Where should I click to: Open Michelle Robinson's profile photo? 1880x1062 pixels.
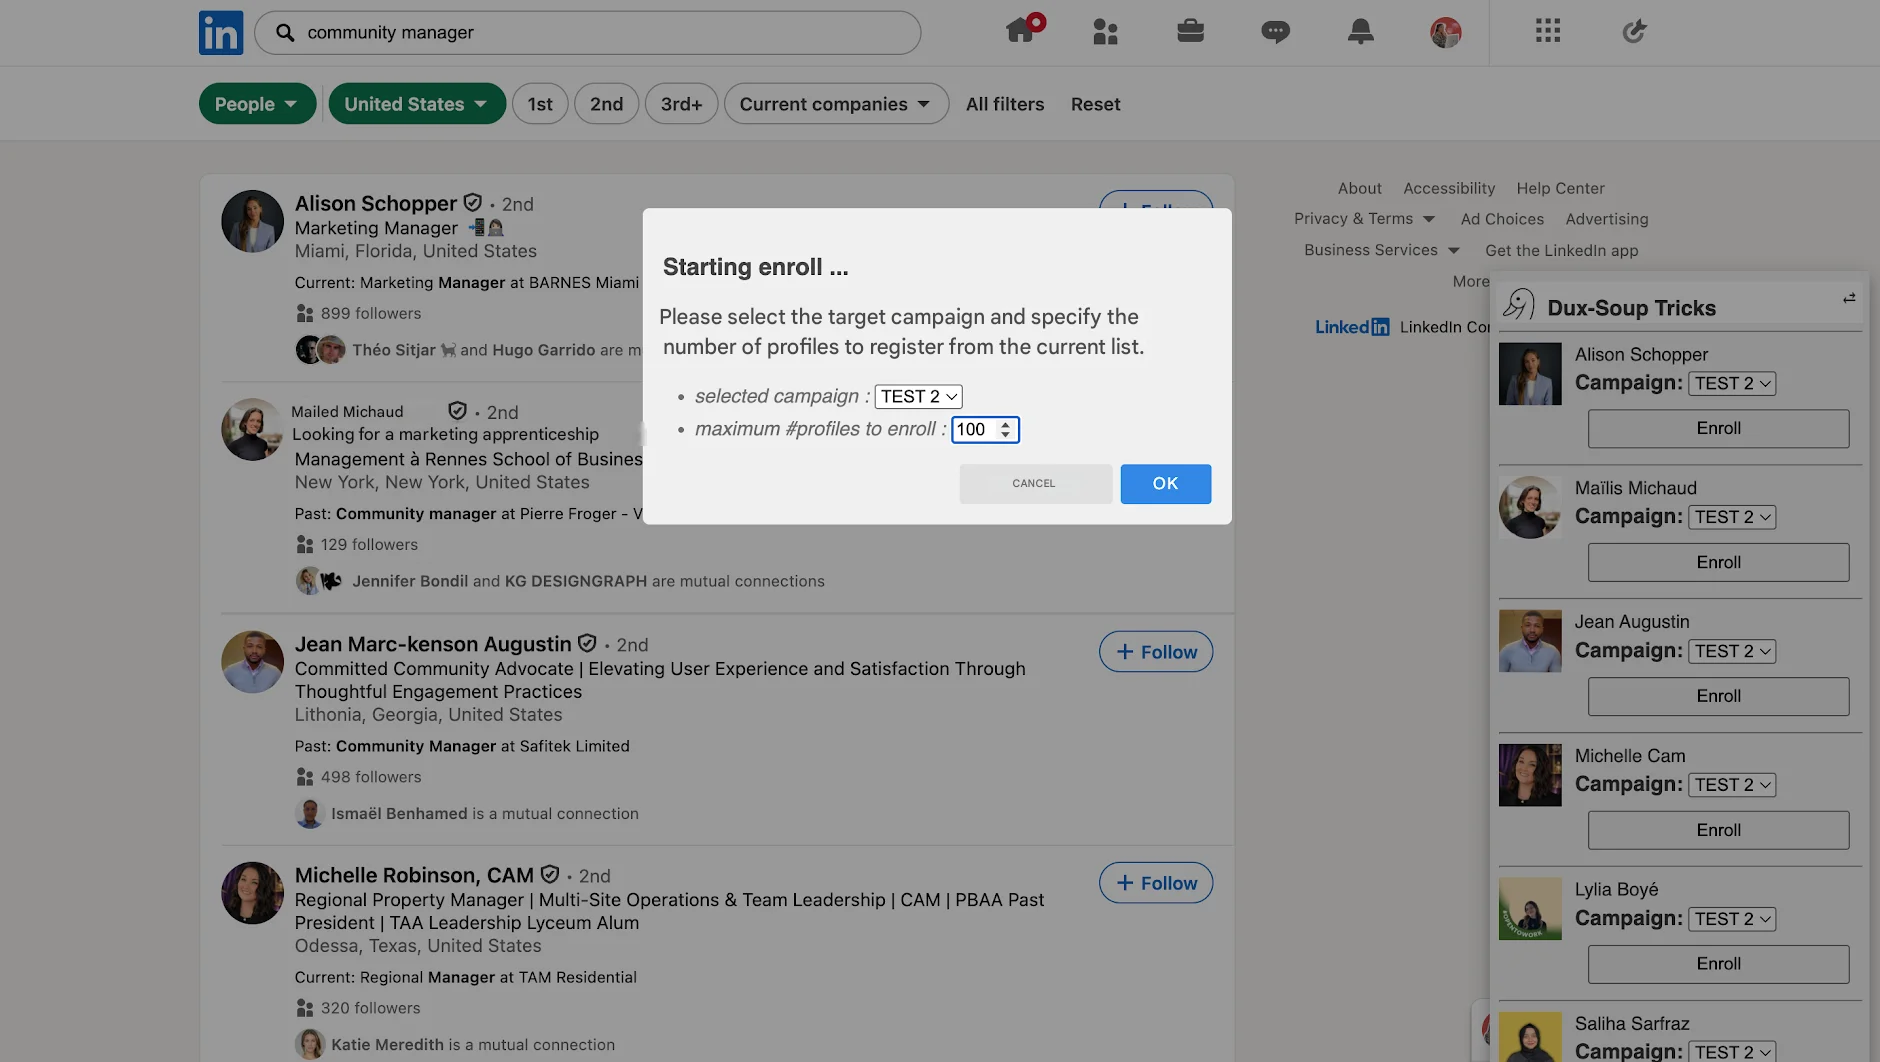[x=252, y=893]
